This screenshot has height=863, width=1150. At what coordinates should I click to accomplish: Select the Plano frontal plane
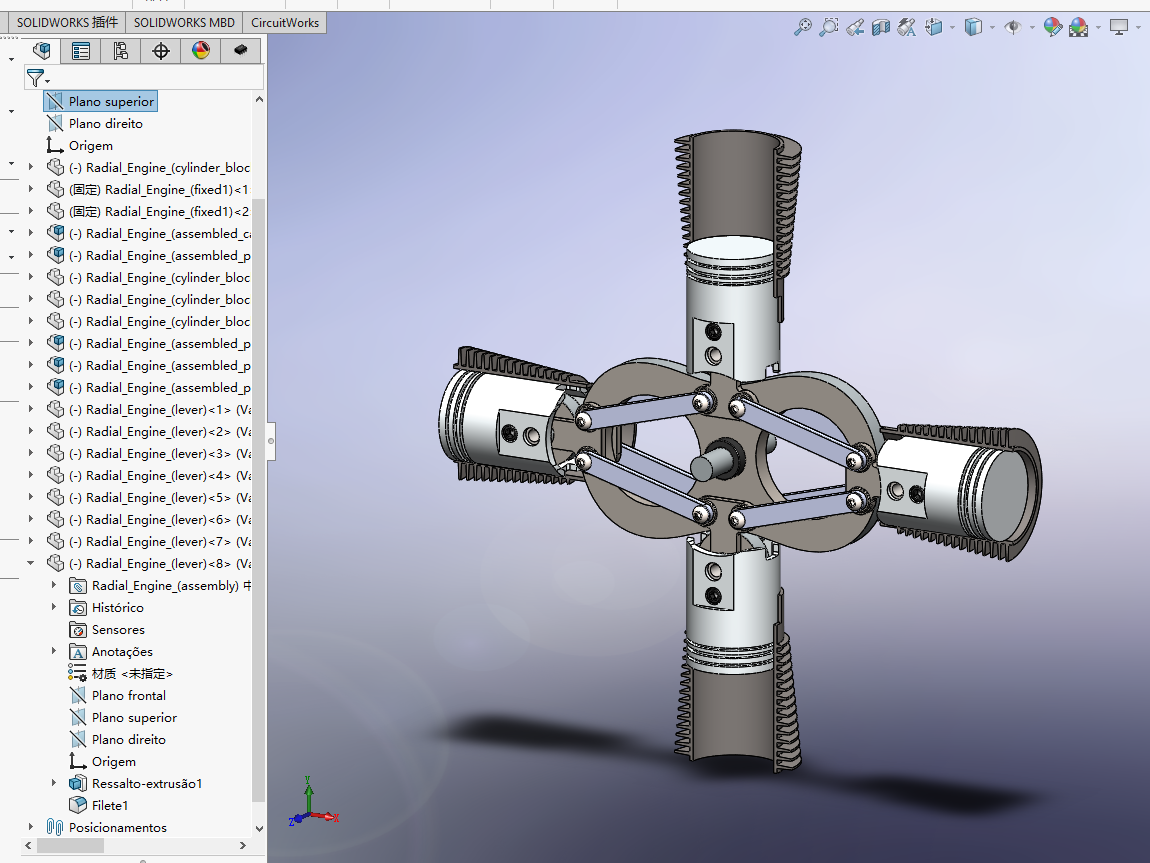(x=128, y=696)
